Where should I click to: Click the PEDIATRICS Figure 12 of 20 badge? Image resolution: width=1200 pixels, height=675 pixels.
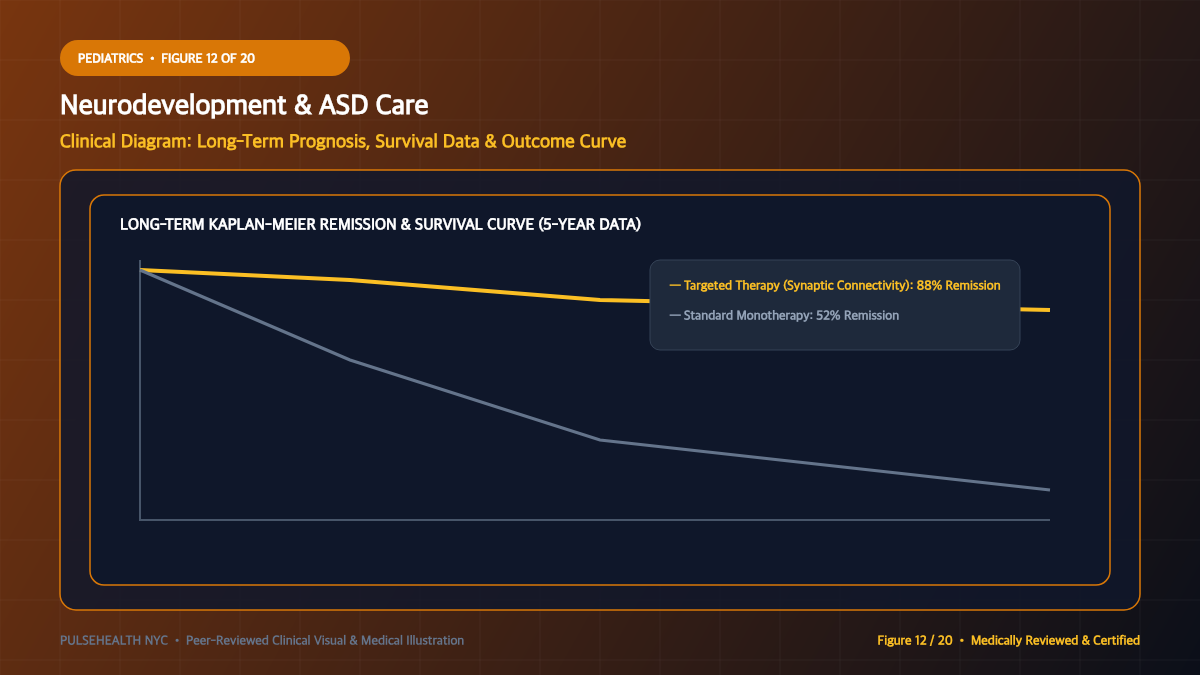(205, 58)
